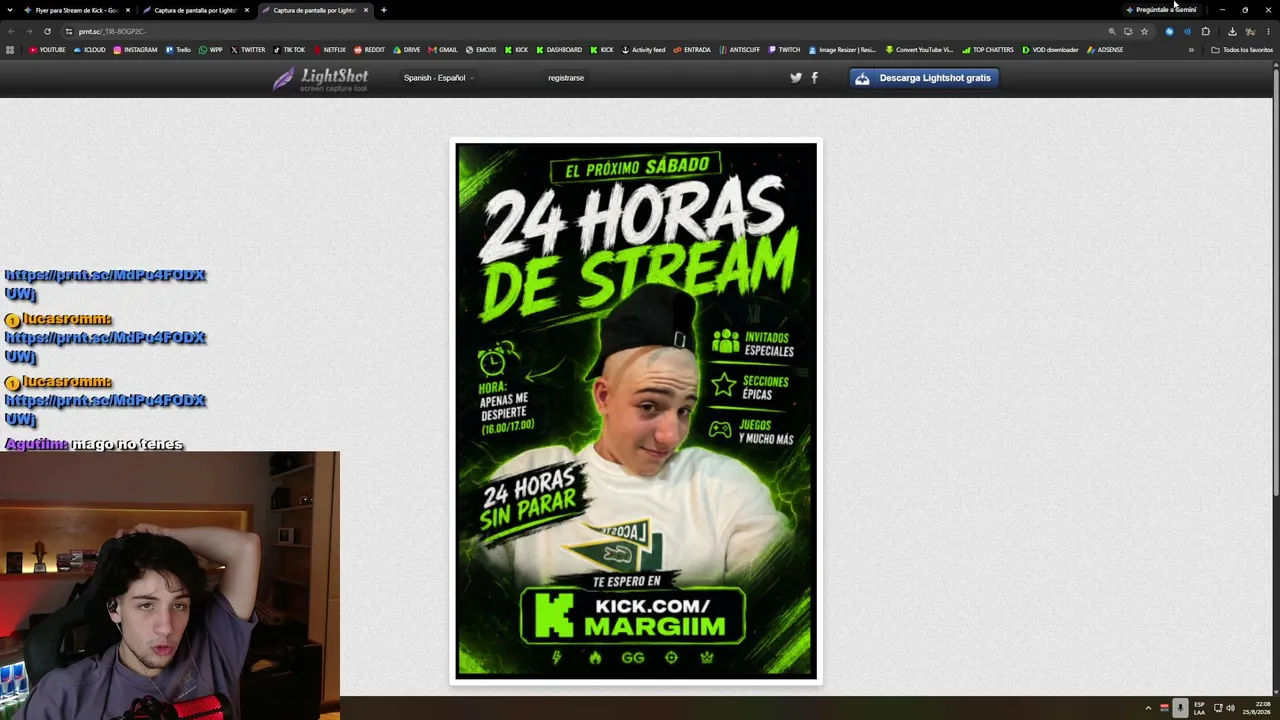The image size is (1280, 720).
Task: Open the Extensions puzzle-piece menu
Action: [x=1205, y=31]
